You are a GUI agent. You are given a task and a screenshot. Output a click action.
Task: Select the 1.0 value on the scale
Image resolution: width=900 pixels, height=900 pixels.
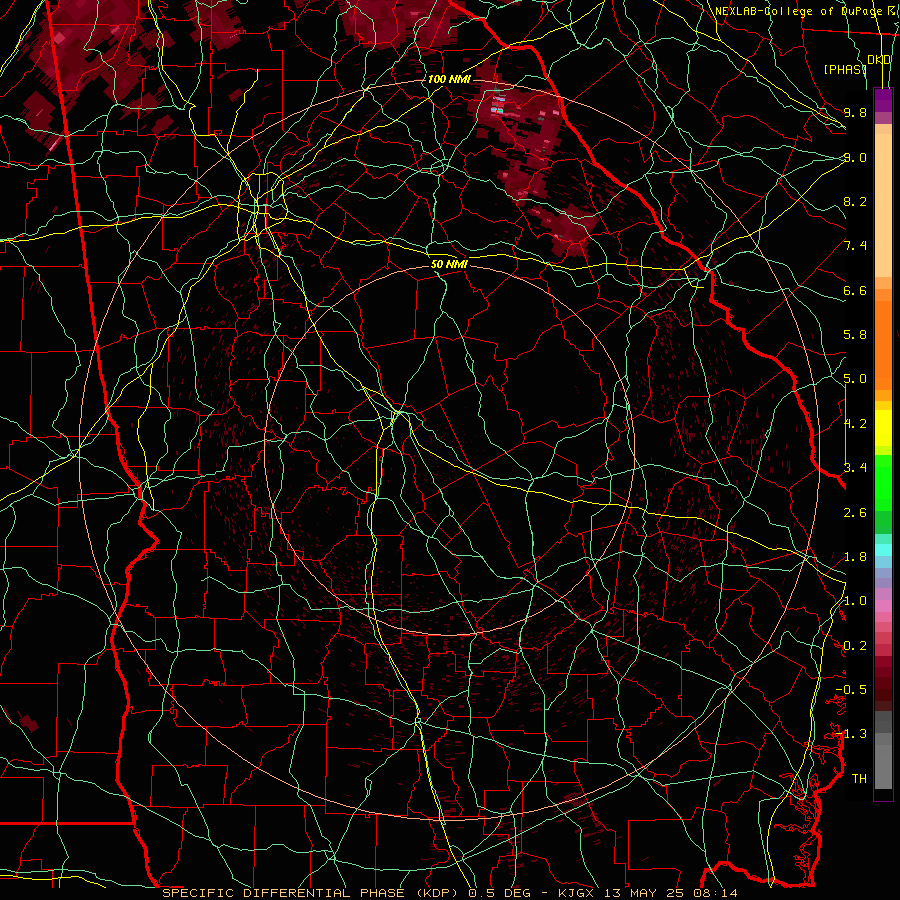tap(855, 601)
